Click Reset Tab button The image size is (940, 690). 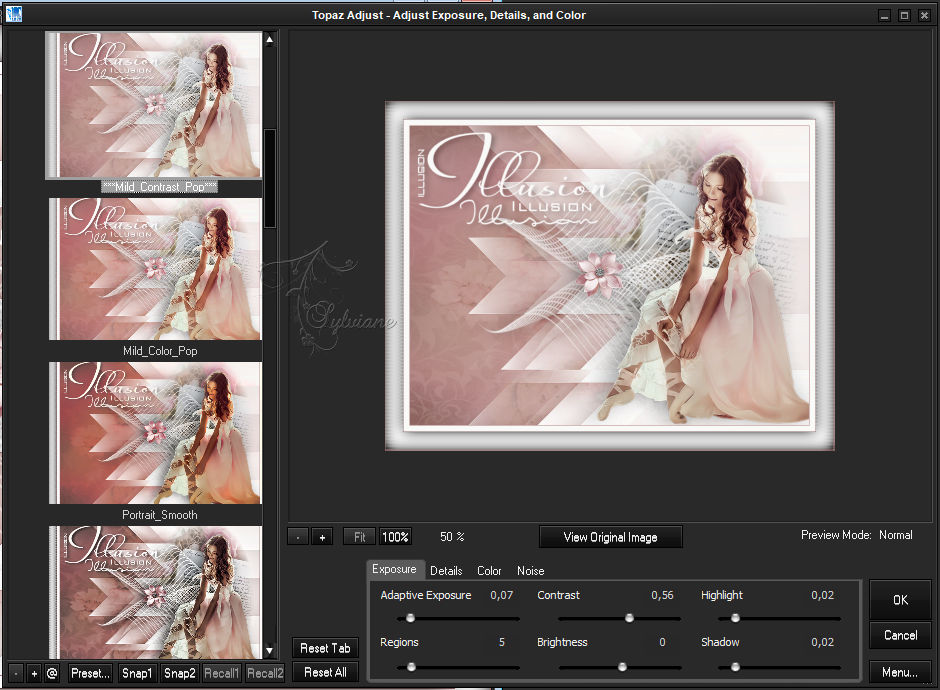pyautogui.click(x=325, y=648)
